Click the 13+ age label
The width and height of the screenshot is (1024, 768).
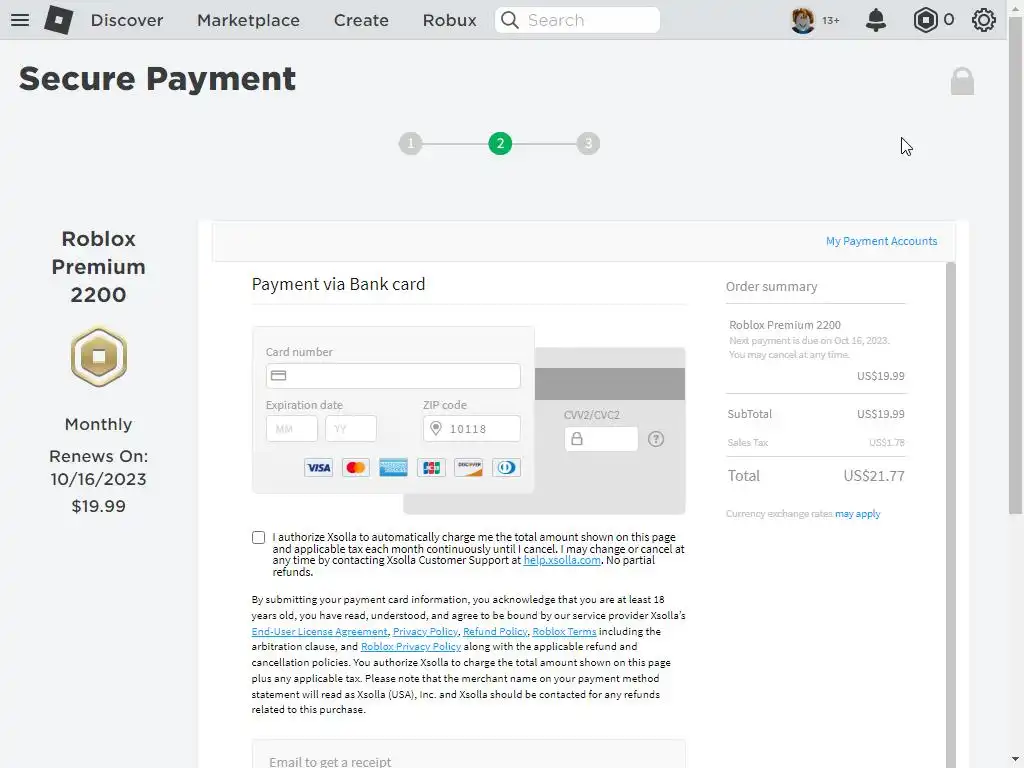click(x=831, y=20)
